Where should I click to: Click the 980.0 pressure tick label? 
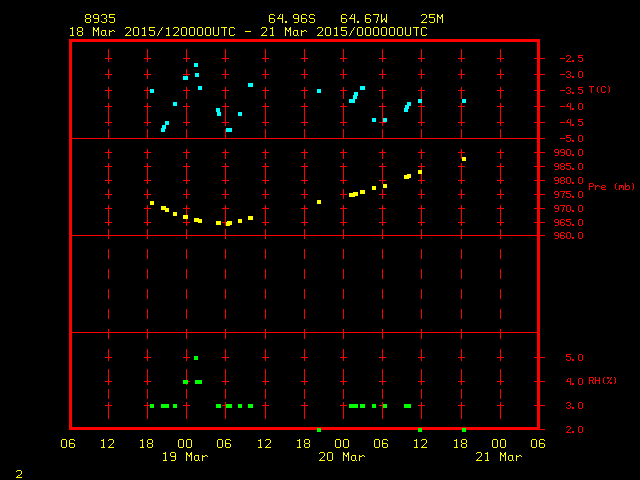[x=569, y=180]
